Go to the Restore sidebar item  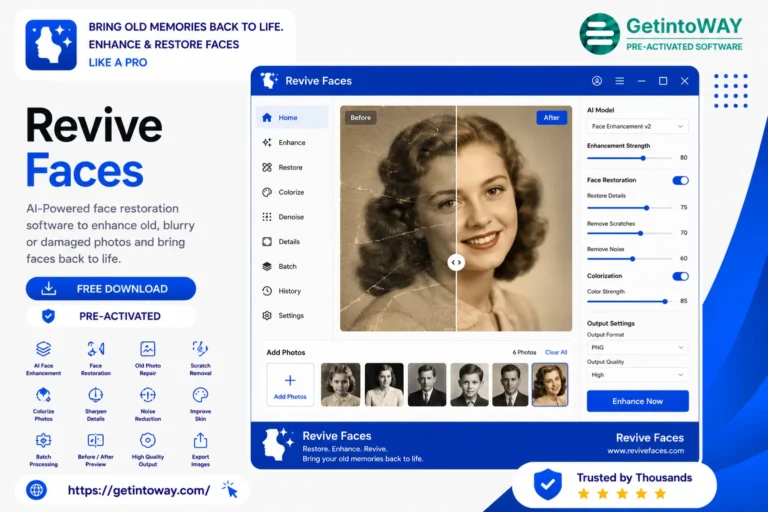(x=292, y=167)
